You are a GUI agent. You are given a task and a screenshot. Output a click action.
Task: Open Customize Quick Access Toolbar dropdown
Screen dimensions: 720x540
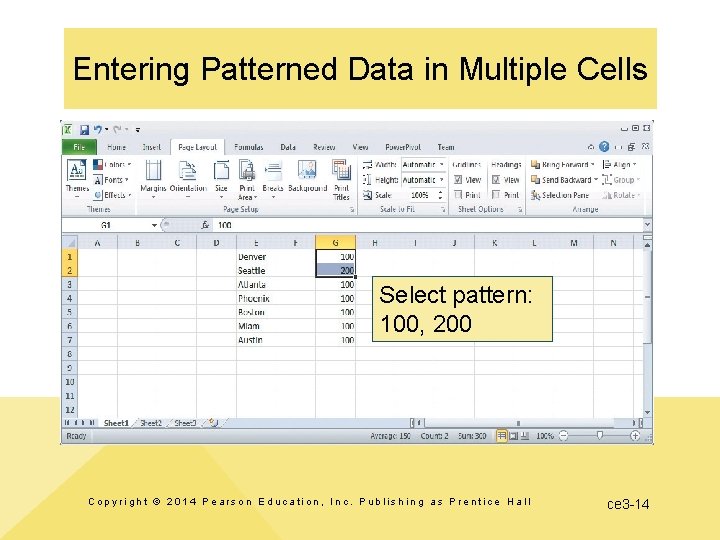[x=137, y=130]
